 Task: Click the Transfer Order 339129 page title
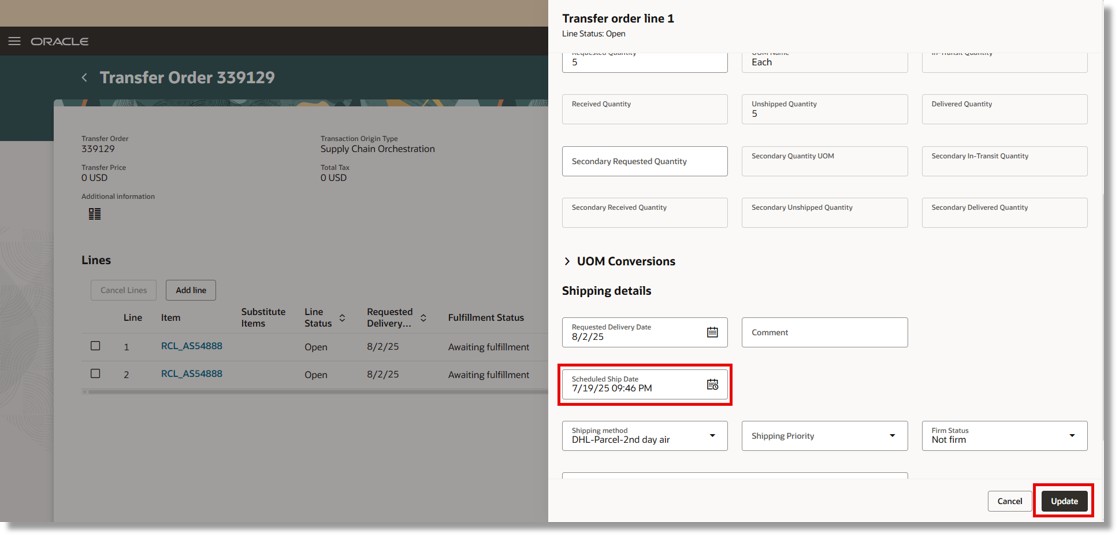click(x=187, y=78)
